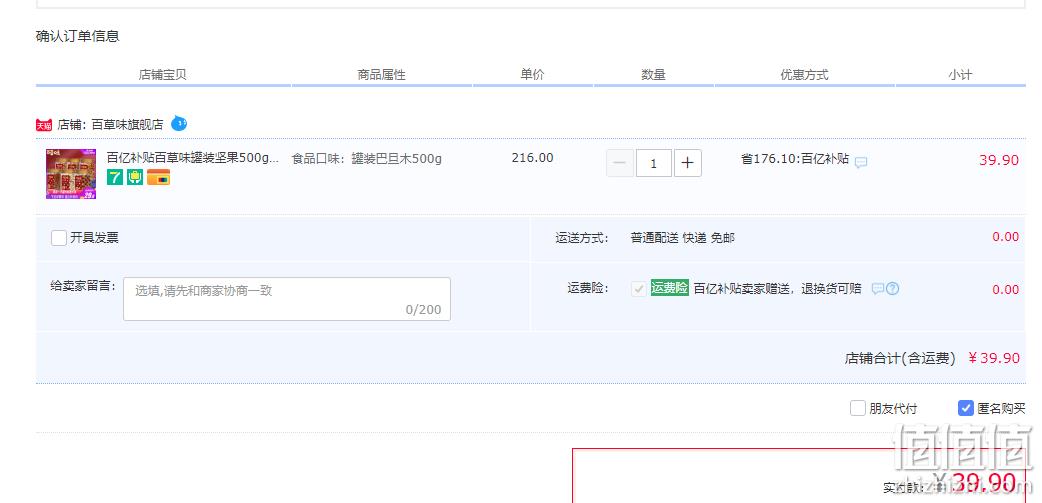This screenshot has width=1042, height=503.
Task: Click the 百亿补贴卖家赠送，退换货可赔 text
Action: pos(778,288)
